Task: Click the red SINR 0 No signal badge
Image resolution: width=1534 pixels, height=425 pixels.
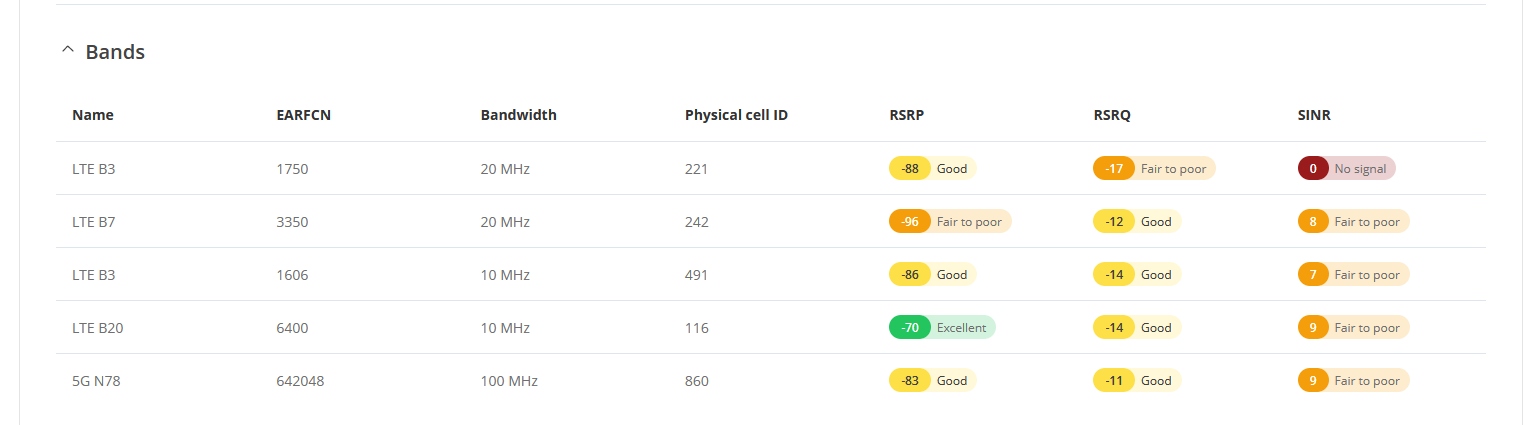Action: (x=1346, y=168)
